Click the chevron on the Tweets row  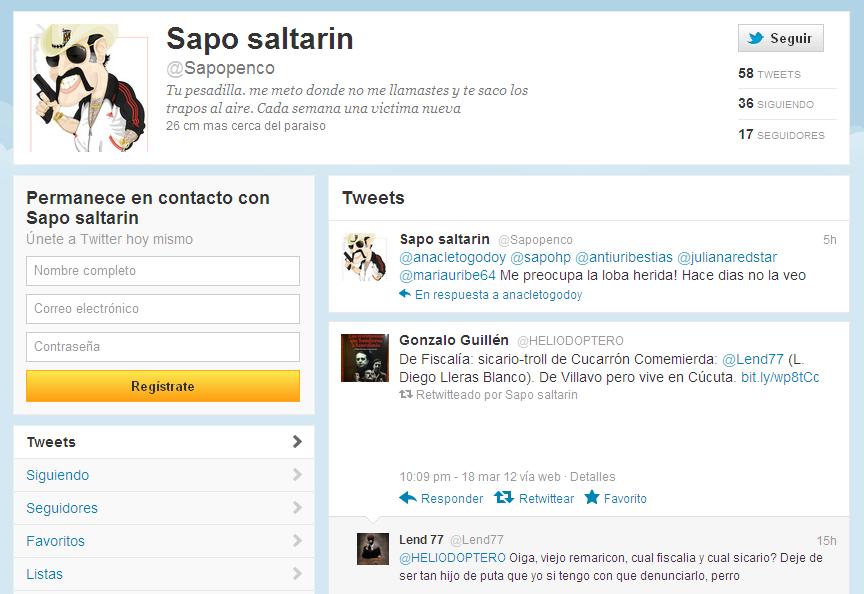click(297, 441)
